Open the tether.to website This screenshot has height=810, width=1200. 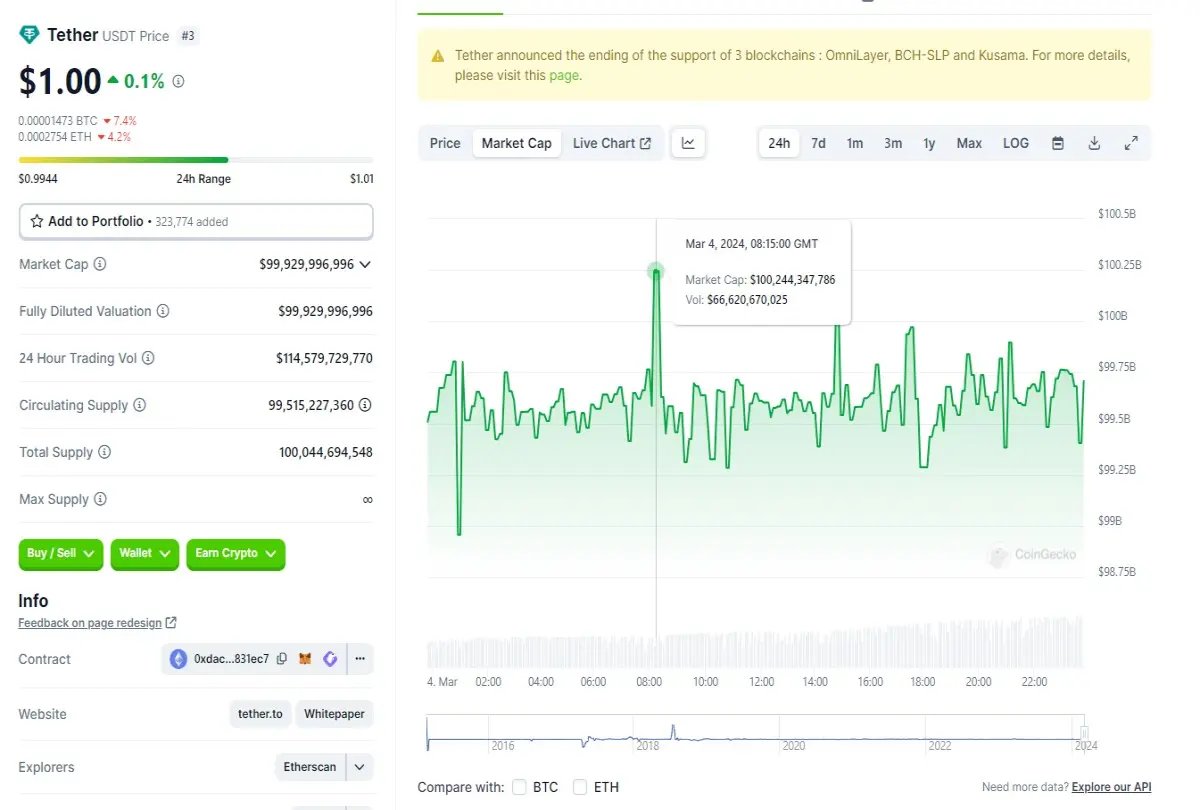(x=260, y=714)
